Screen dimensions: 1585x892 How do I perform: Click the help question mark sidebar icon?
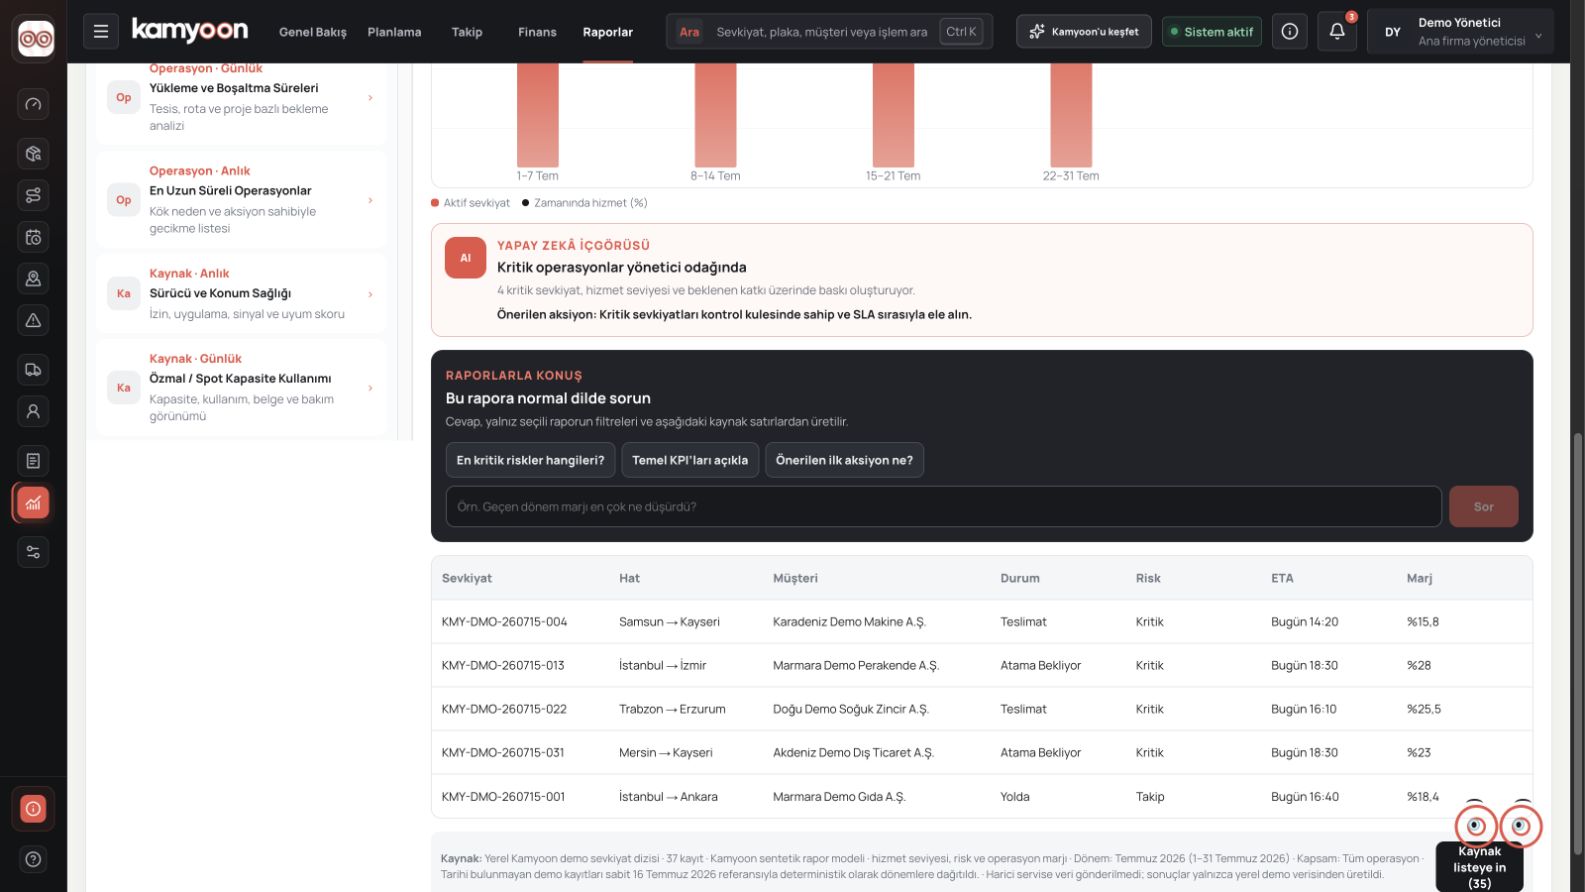point(33,859)
